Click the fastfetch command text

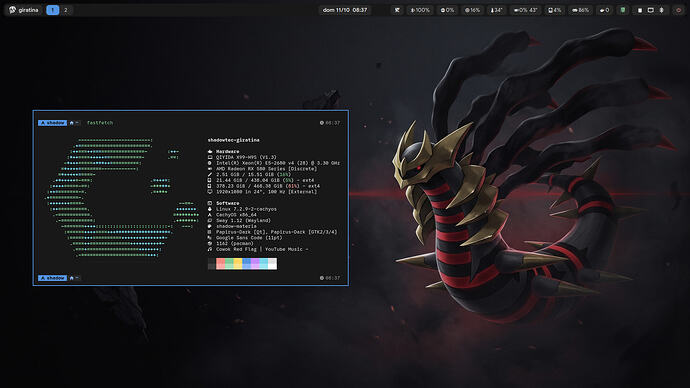pos(100,123)
